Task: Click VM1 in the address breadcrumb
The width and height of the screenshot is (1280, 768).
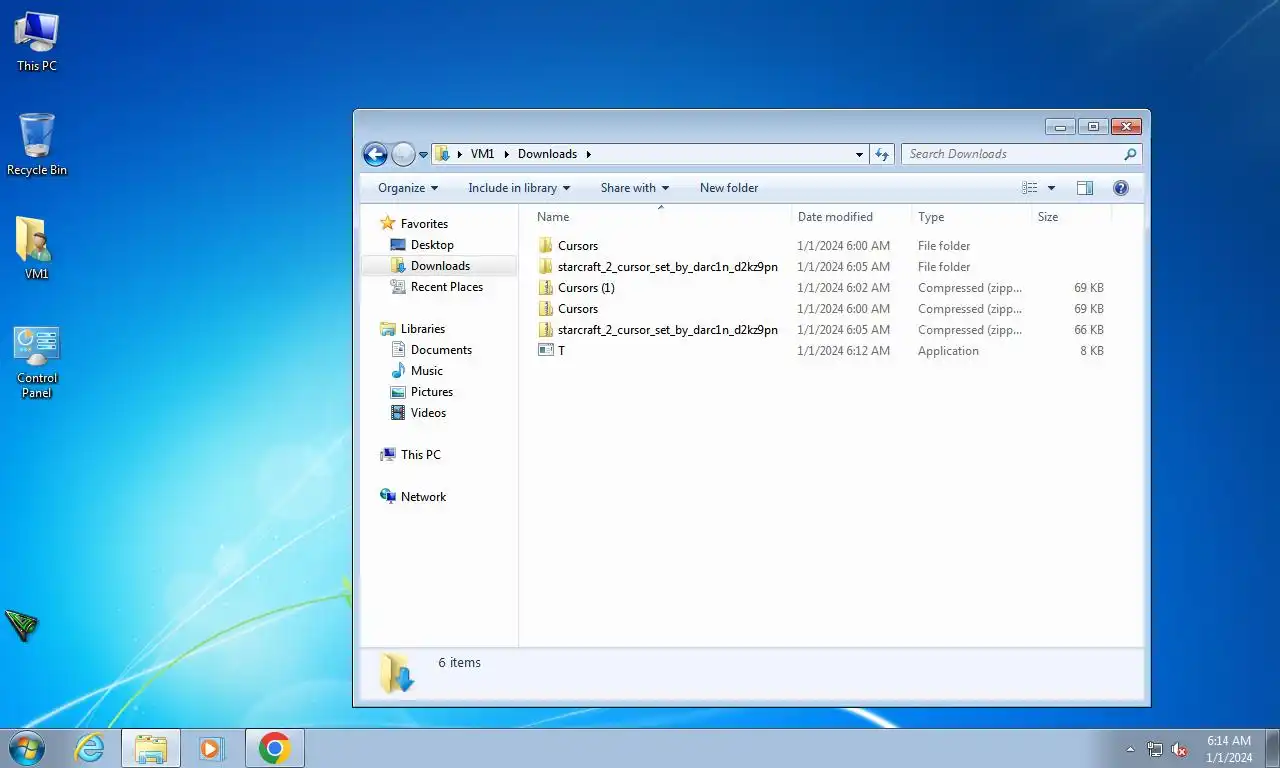Action: pyautogui.click(x=483, y=154)
